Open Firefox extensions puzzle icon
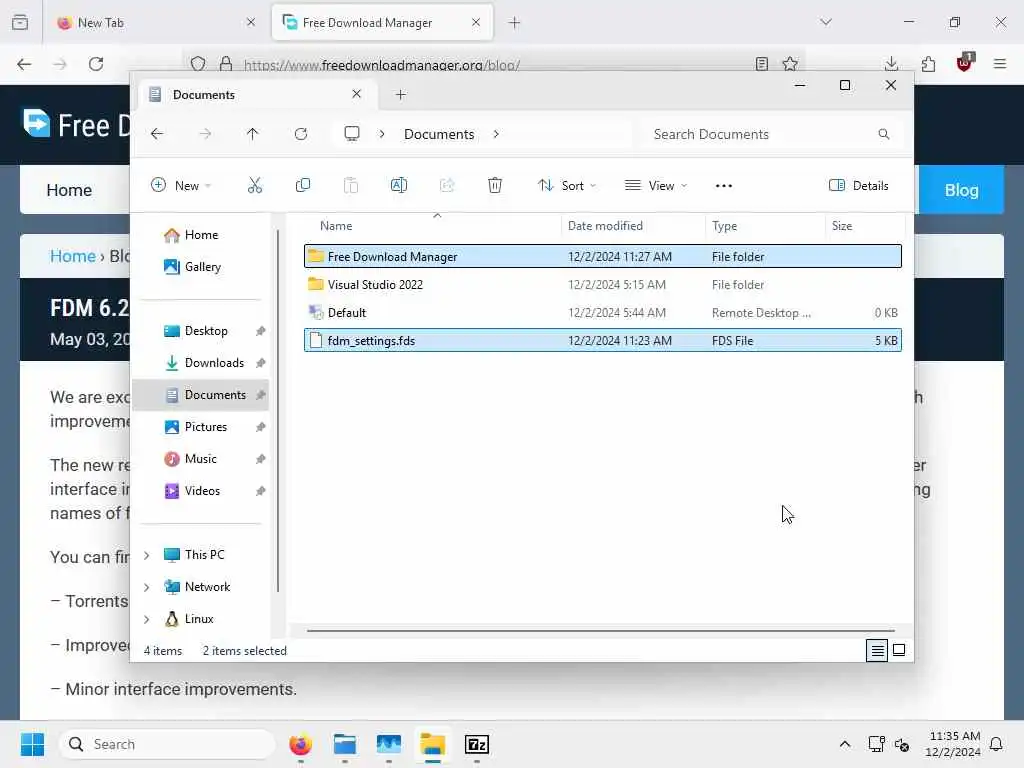Image resolution: width=1024 pixels, height=768 pixels. [928, 64]
